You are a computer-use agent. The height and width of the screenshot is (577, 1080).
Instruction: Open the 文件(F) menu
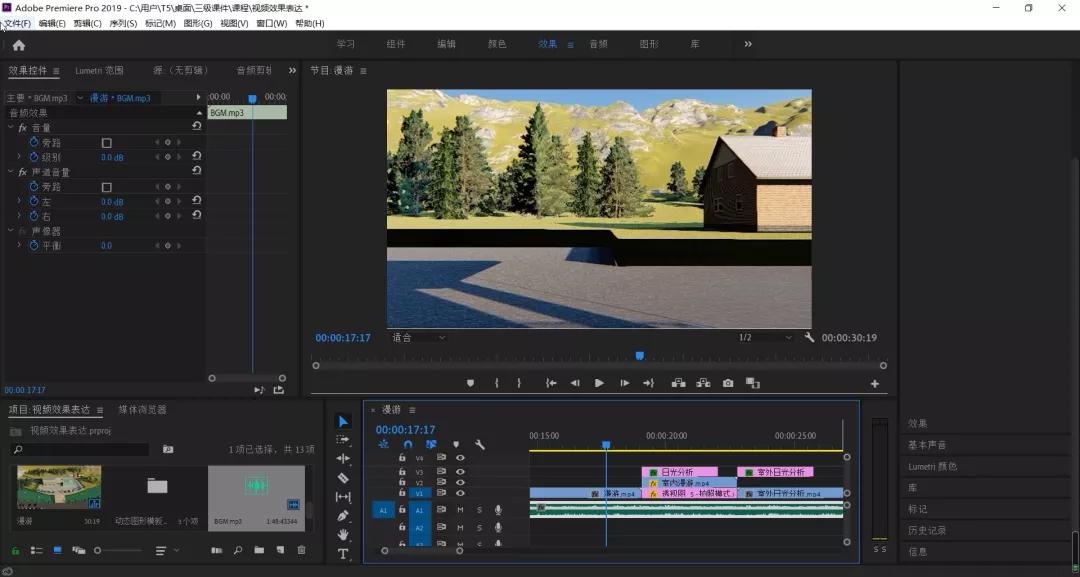click(x=18, y=23)
